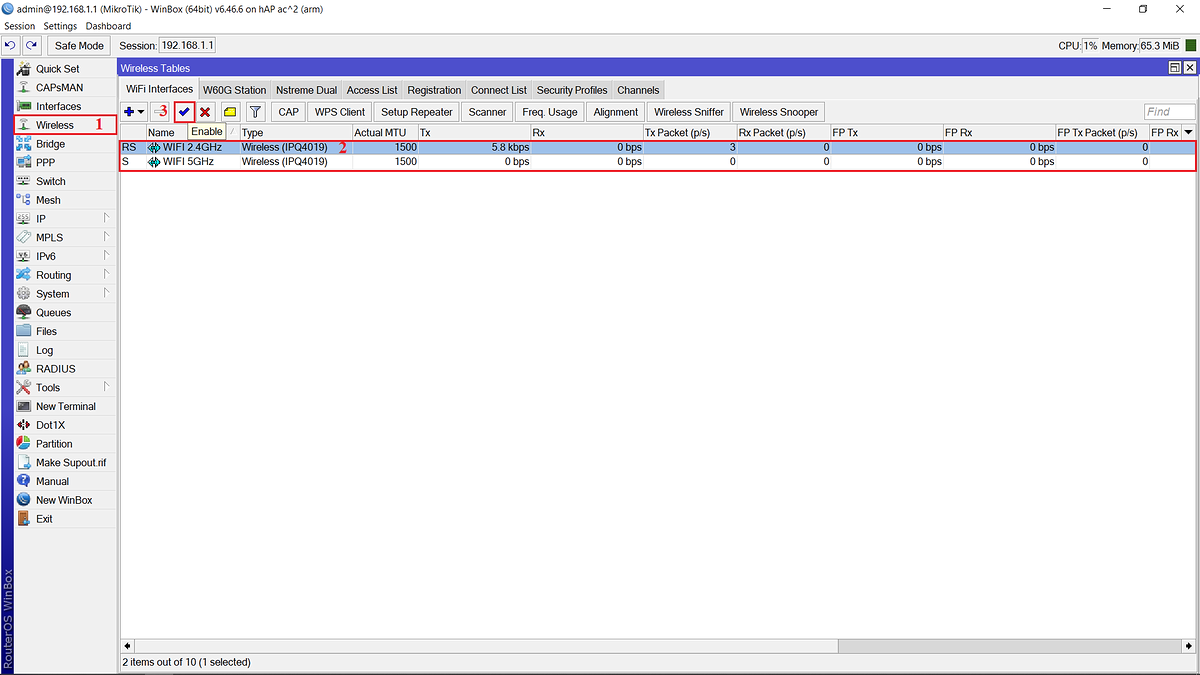Image resolution: width=1200 pixels, height=675 pixels.
Task: Switch to the Channels tab
Action: click(638, 90)
